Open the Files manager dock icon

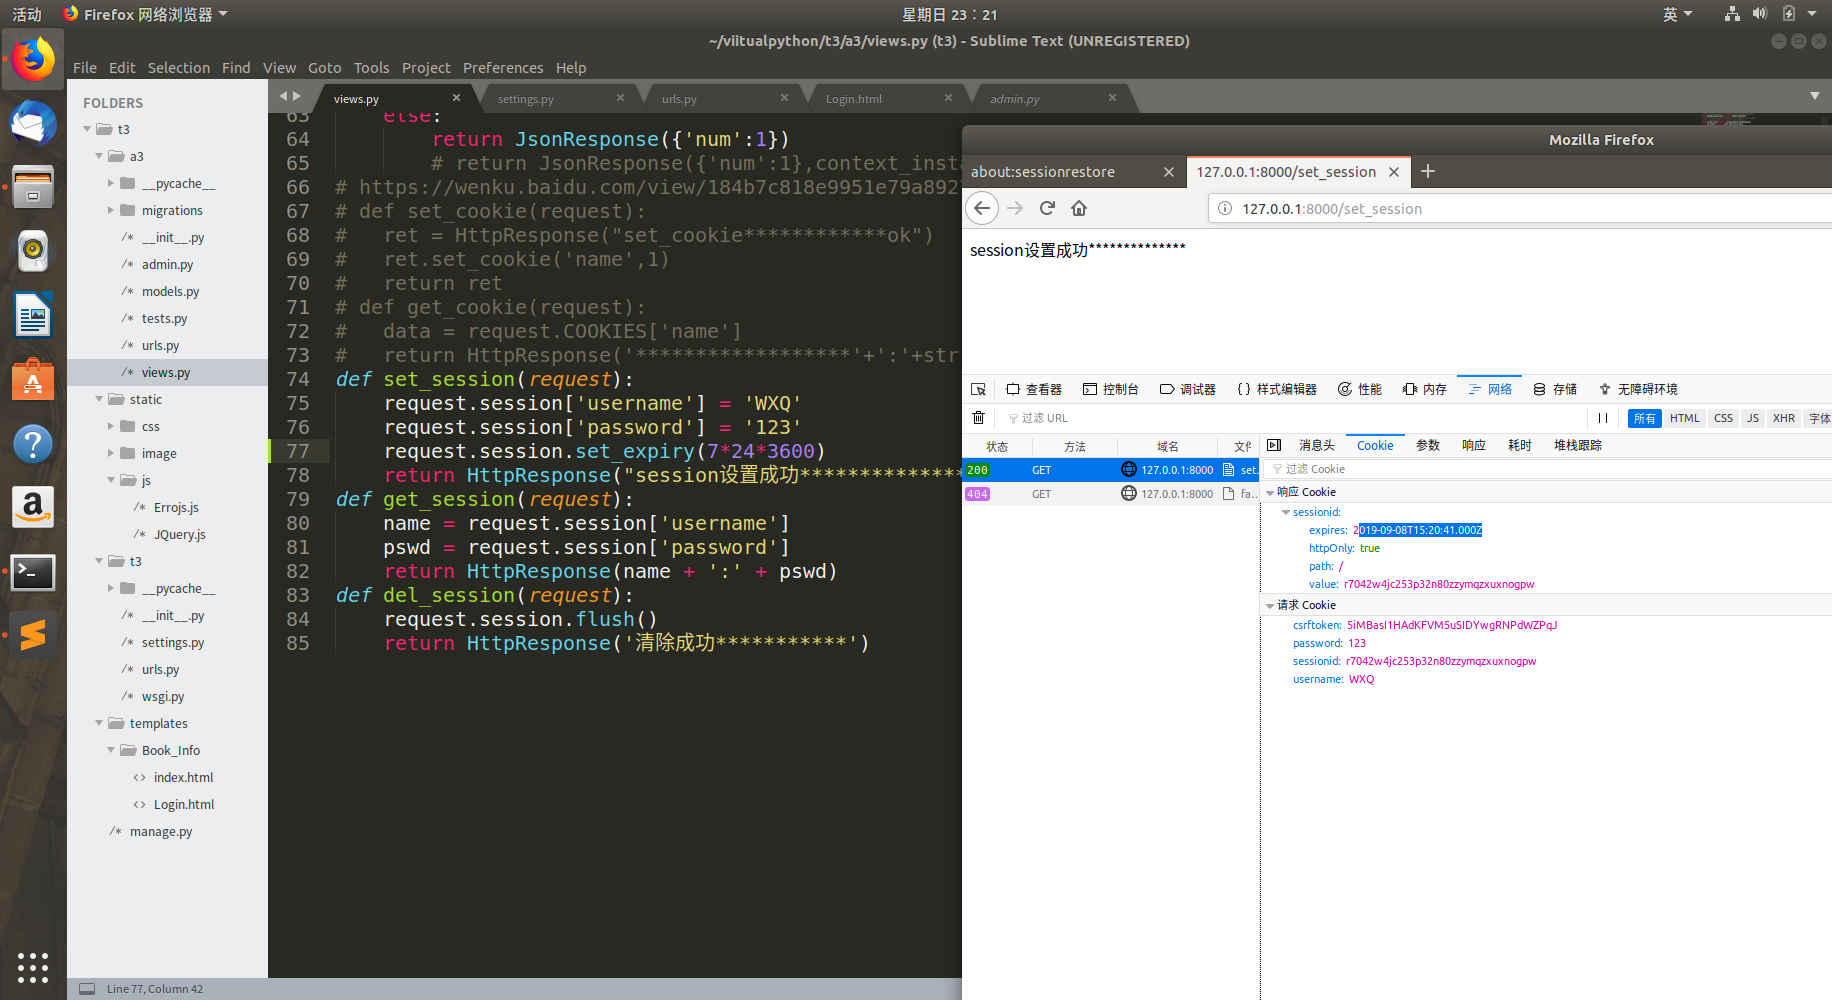point(33,187)
